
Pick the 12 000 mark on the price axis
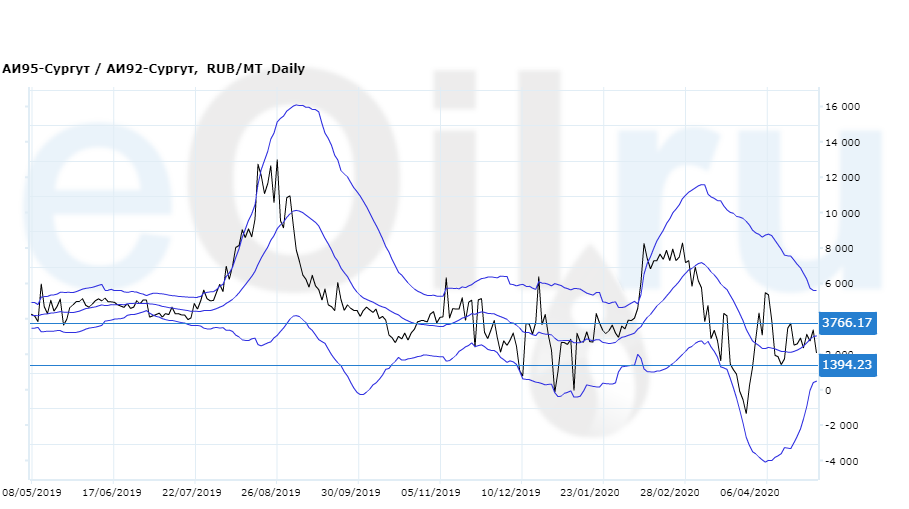(841, 178)
